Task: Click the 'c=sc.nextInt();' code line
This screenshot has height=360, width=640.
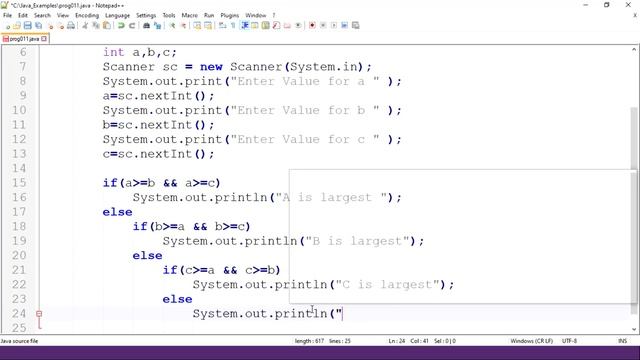Action: coord(158,154)
